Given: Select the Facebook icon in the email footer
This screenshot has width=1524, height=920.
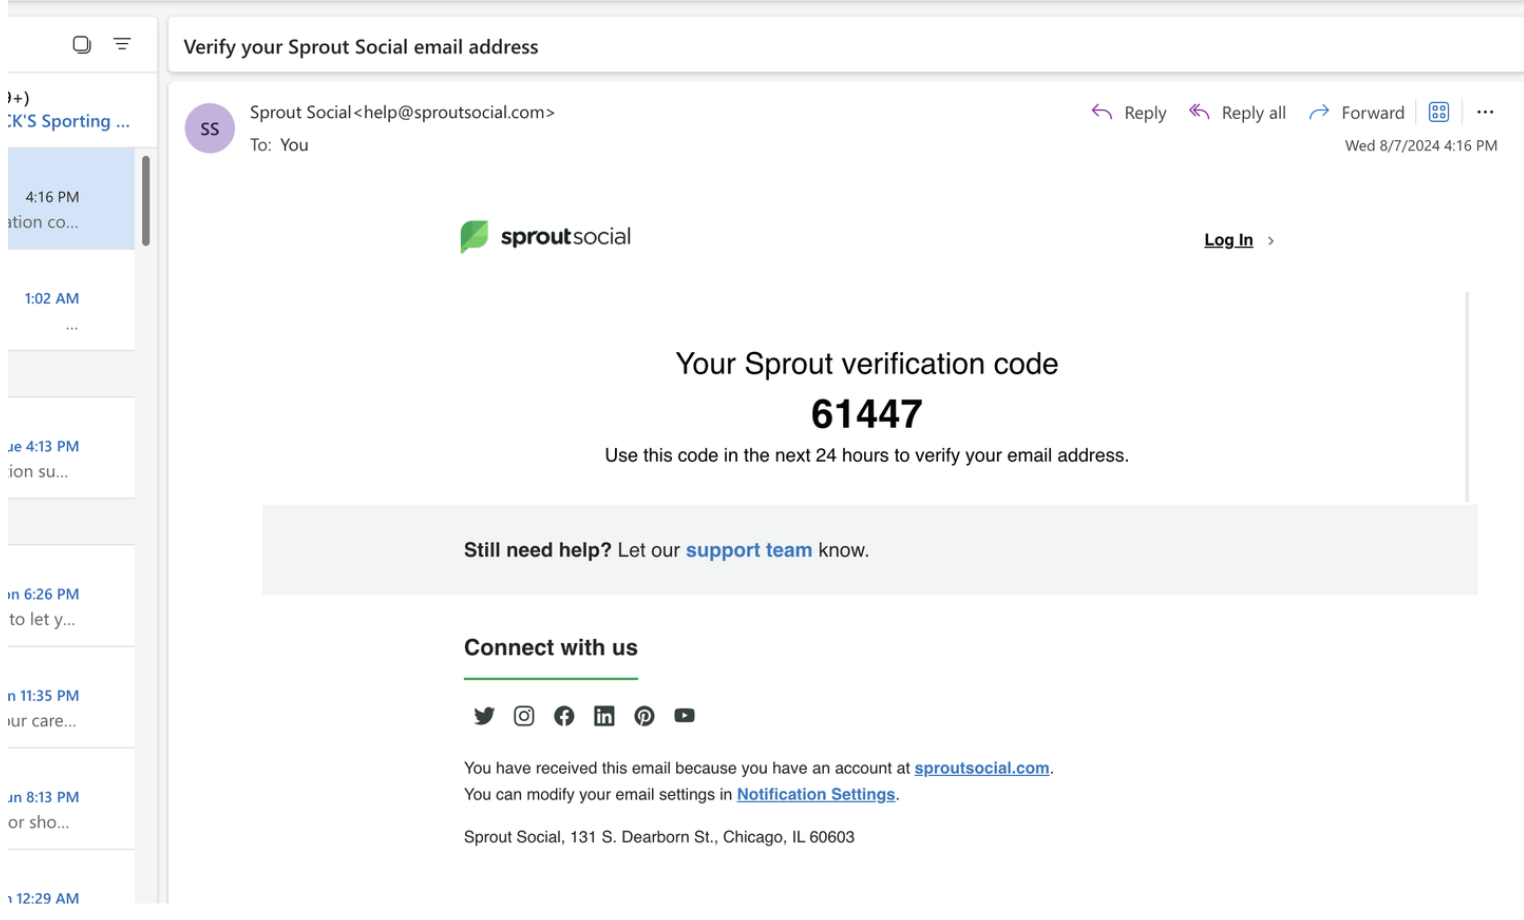Looking at the screenshot, I should (x=564, y=716).
